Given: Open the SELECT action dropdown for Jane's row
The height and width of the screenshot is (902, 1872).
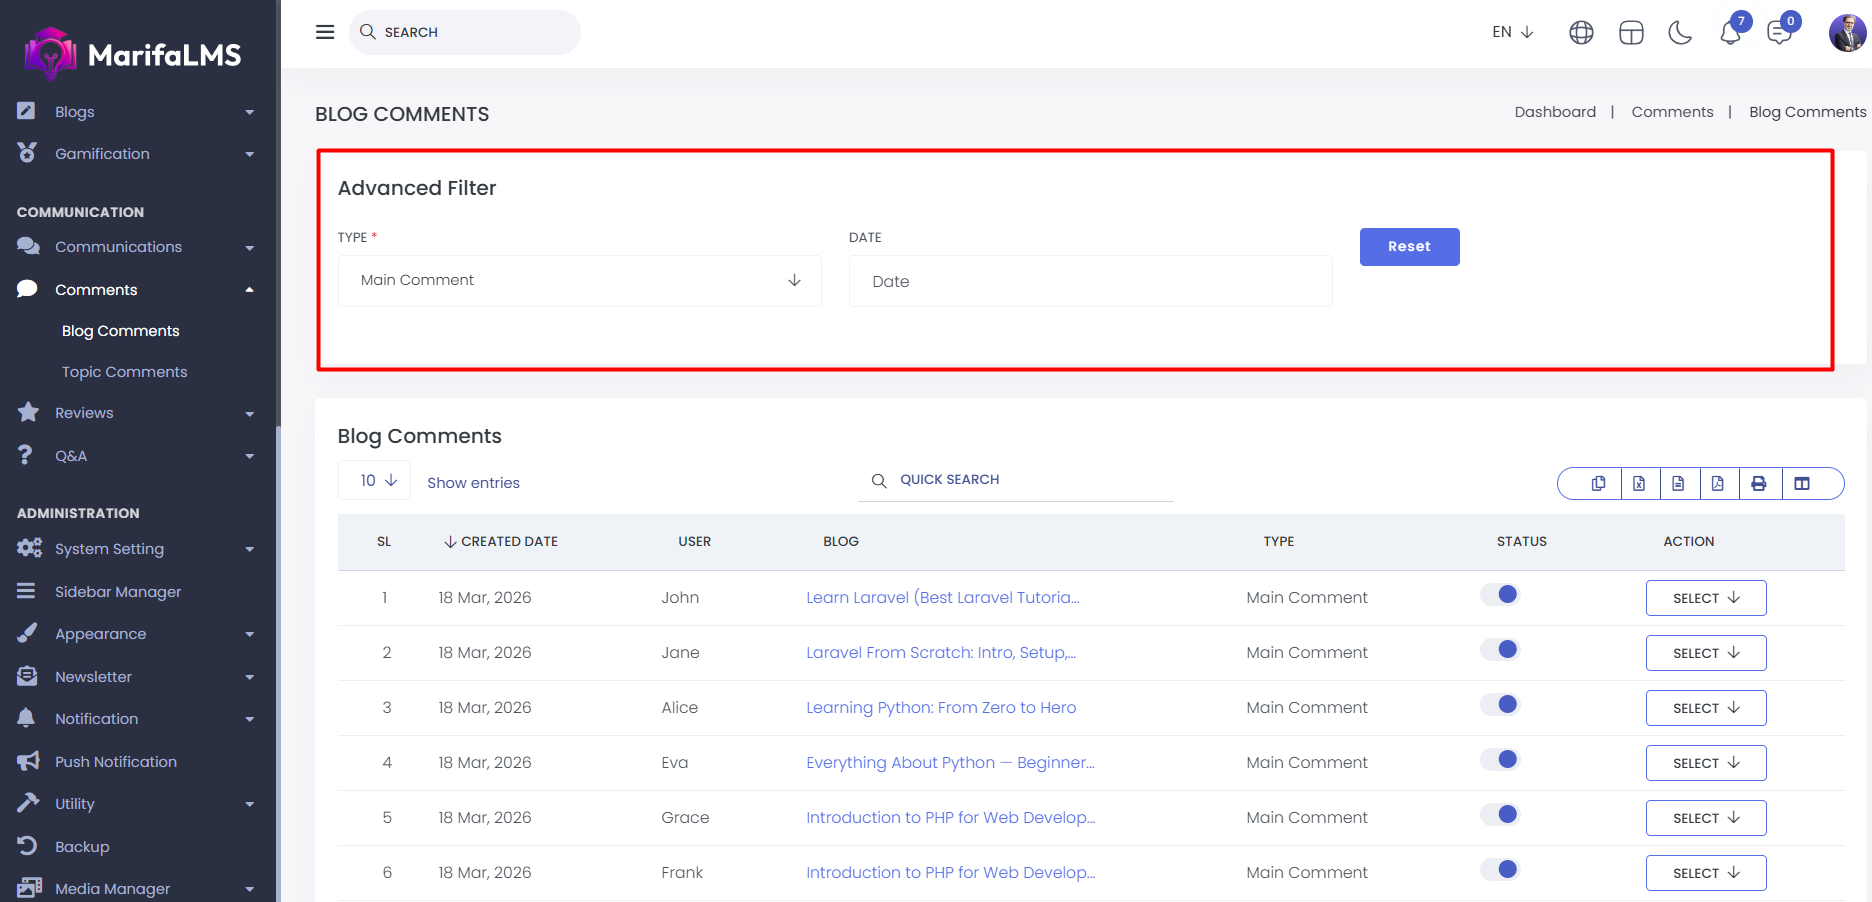Looking at the screenshot, I should pyautogui.click(x=1705, y=653).
